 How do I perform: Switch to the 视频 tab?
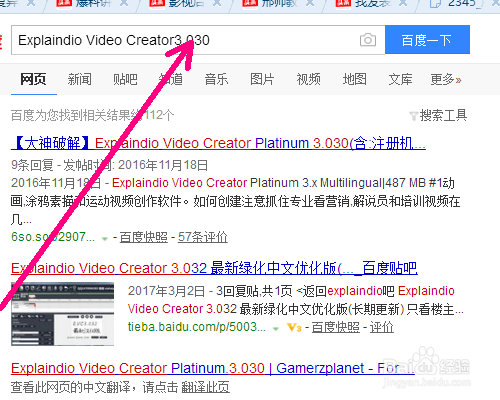coord(308,79)
